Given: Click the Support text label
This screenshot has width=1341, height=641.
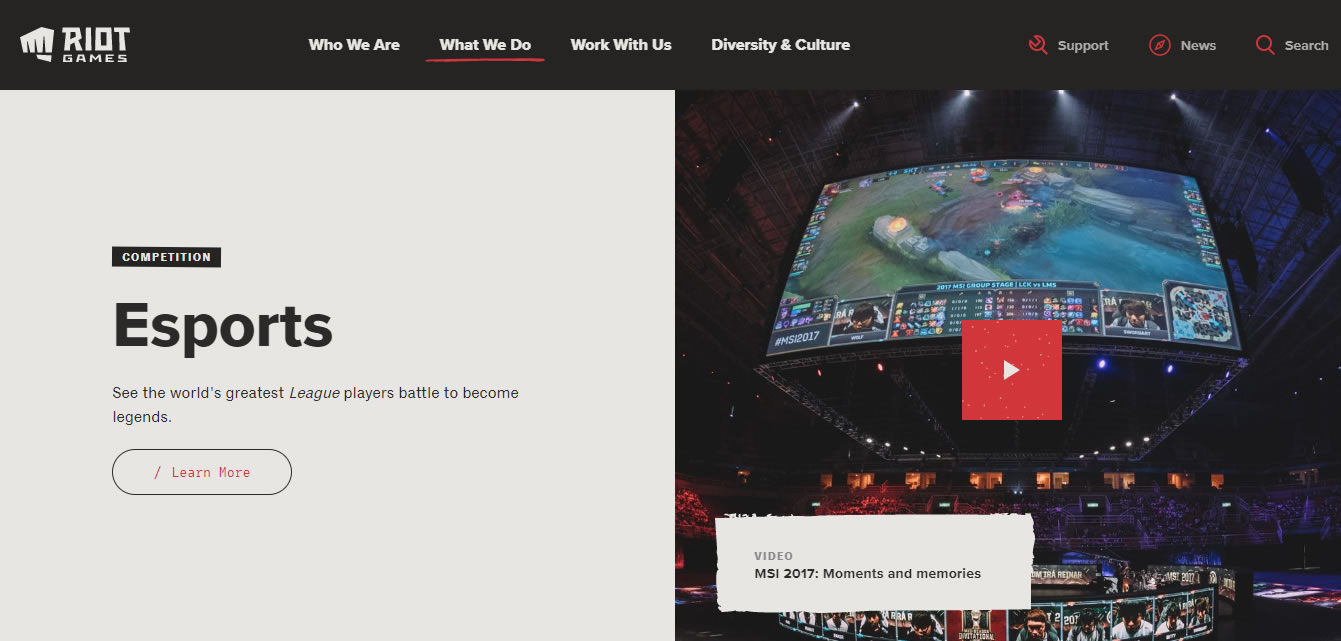Looking at the screenshot, I should coord(1083,44).
